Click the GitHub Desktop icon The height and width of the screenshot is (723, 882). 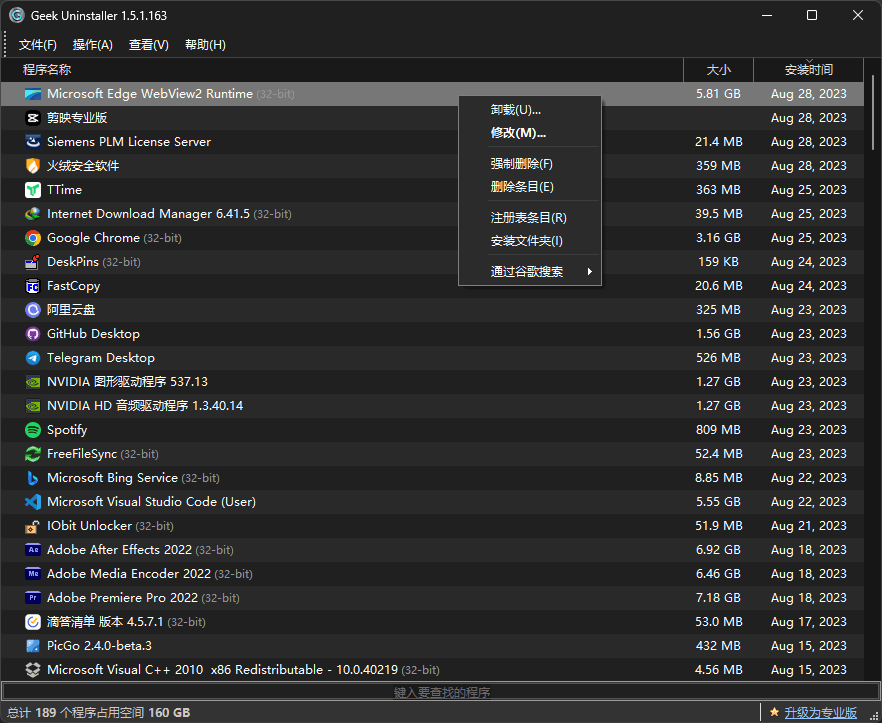[33, 334]
